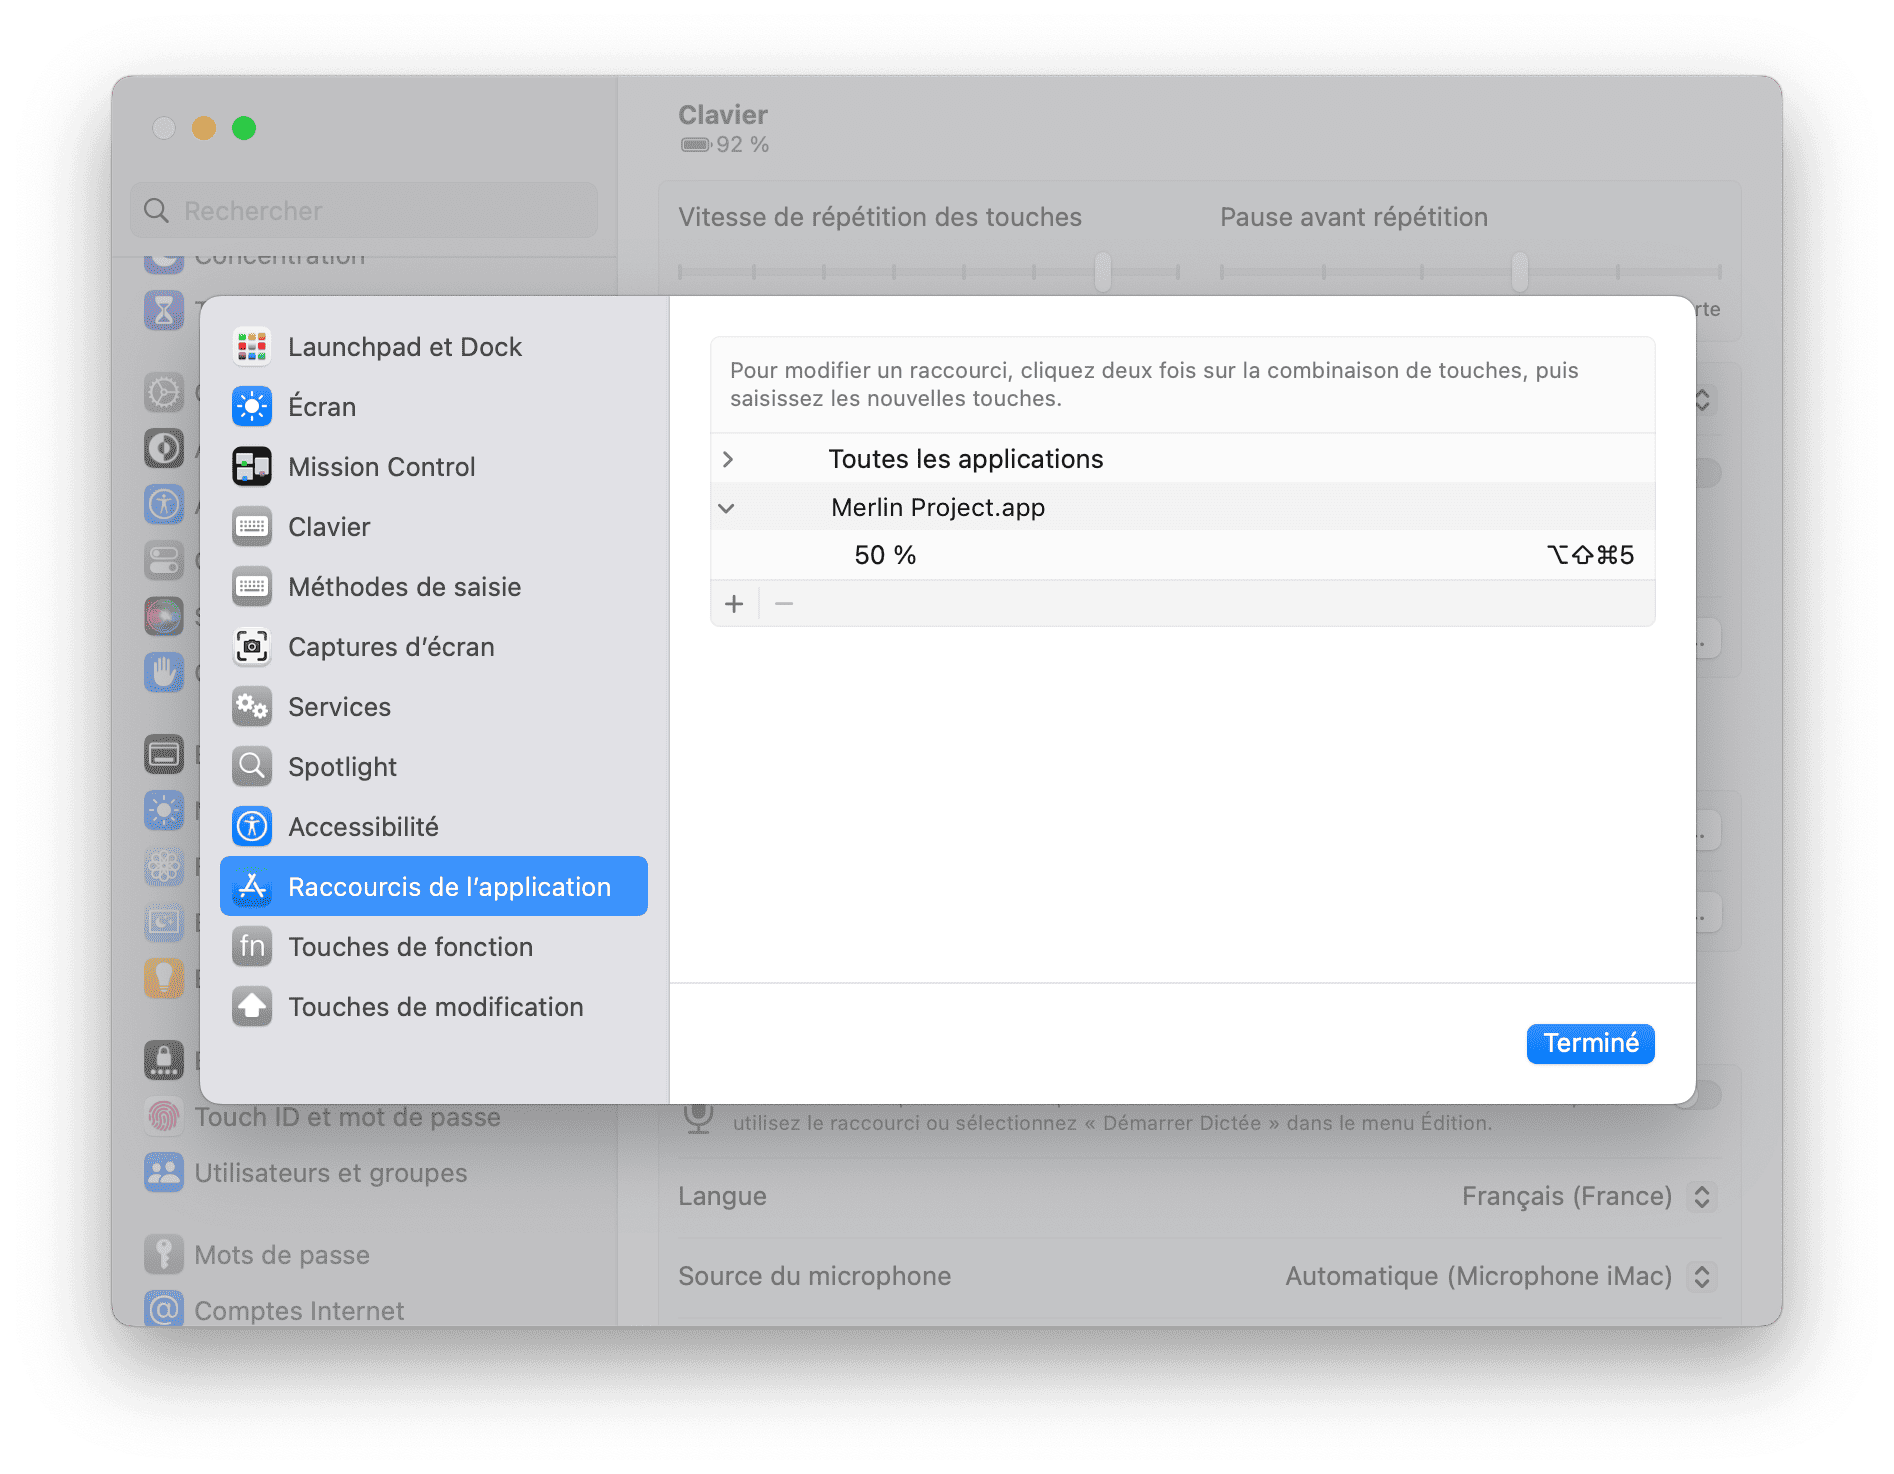Select Touches de modification category
The width and height of the screenshot is (1894, 1474).
point(436,1006)
